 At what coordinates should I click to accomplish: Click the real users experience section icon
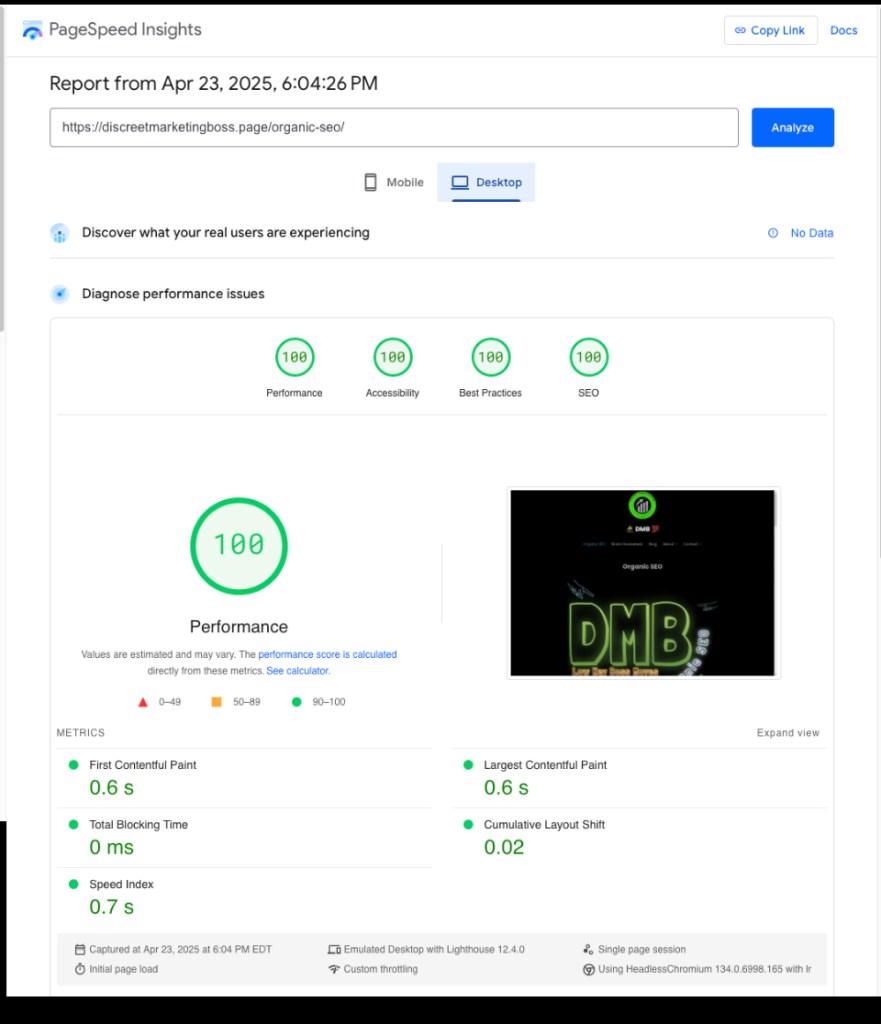[x=59, y=232]
